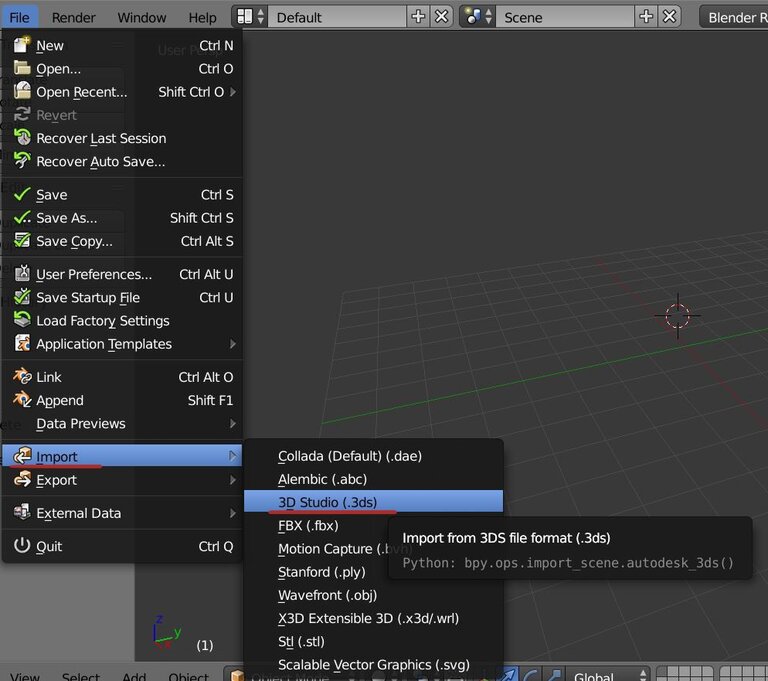
Task: Open the Render menu
Action: 73,18
